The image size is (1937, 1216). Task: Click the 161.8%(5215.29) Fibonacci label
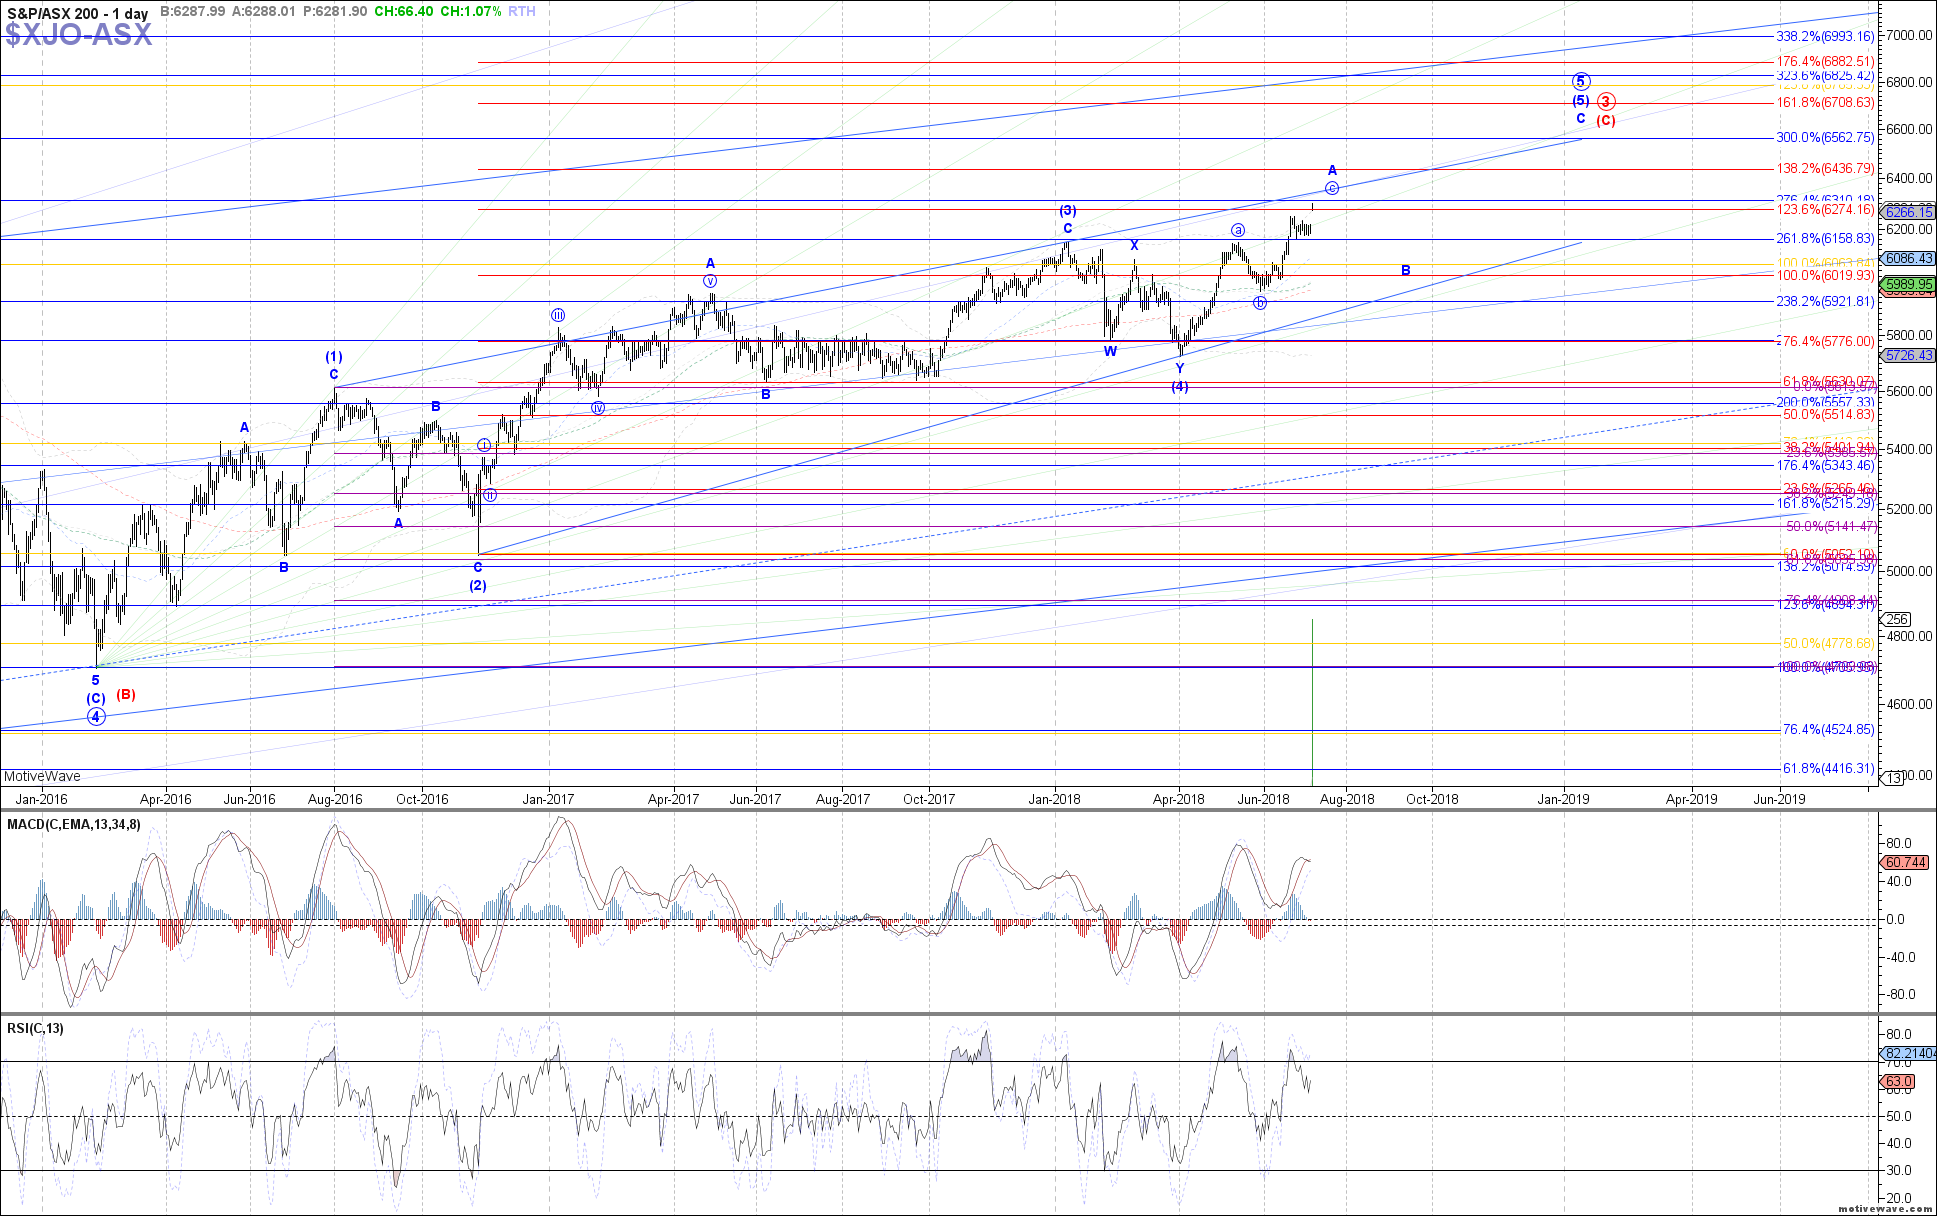[x=1825, y=504]
